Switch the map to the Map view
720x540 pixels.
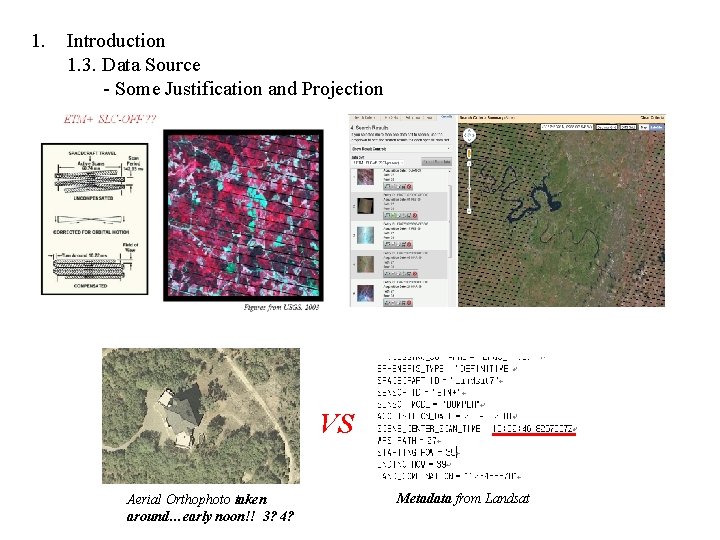[644, 127]
